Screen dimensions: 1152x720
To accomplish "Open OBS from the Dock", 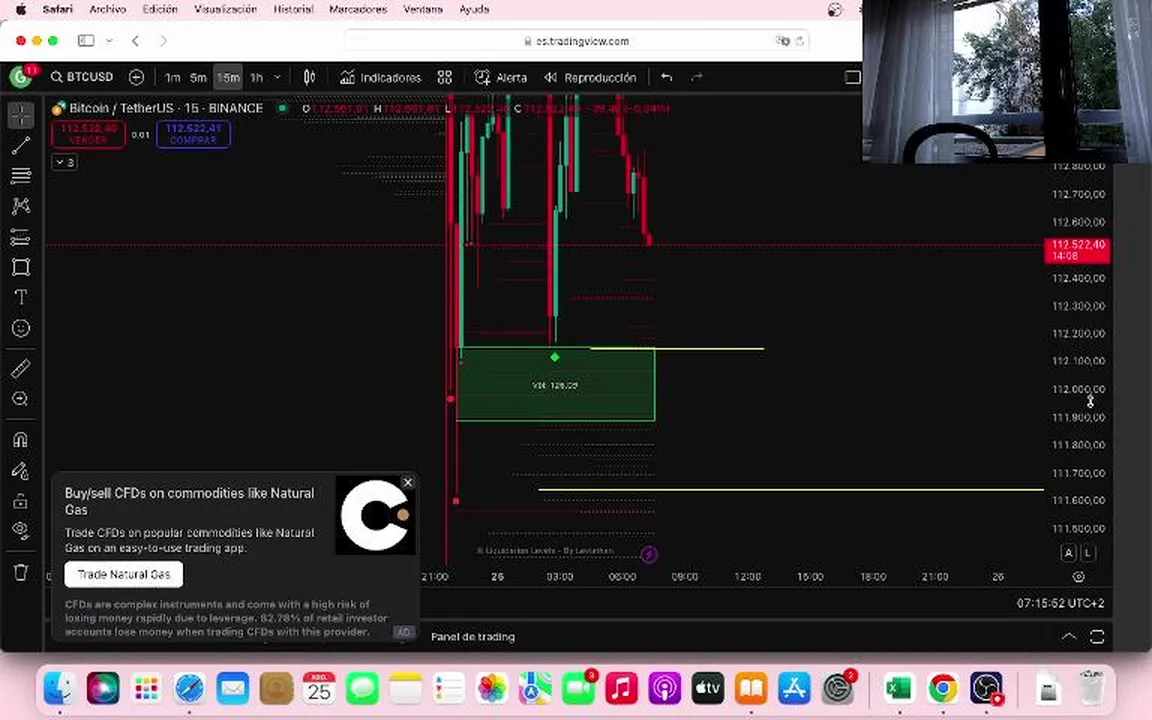I will [986, 688].
